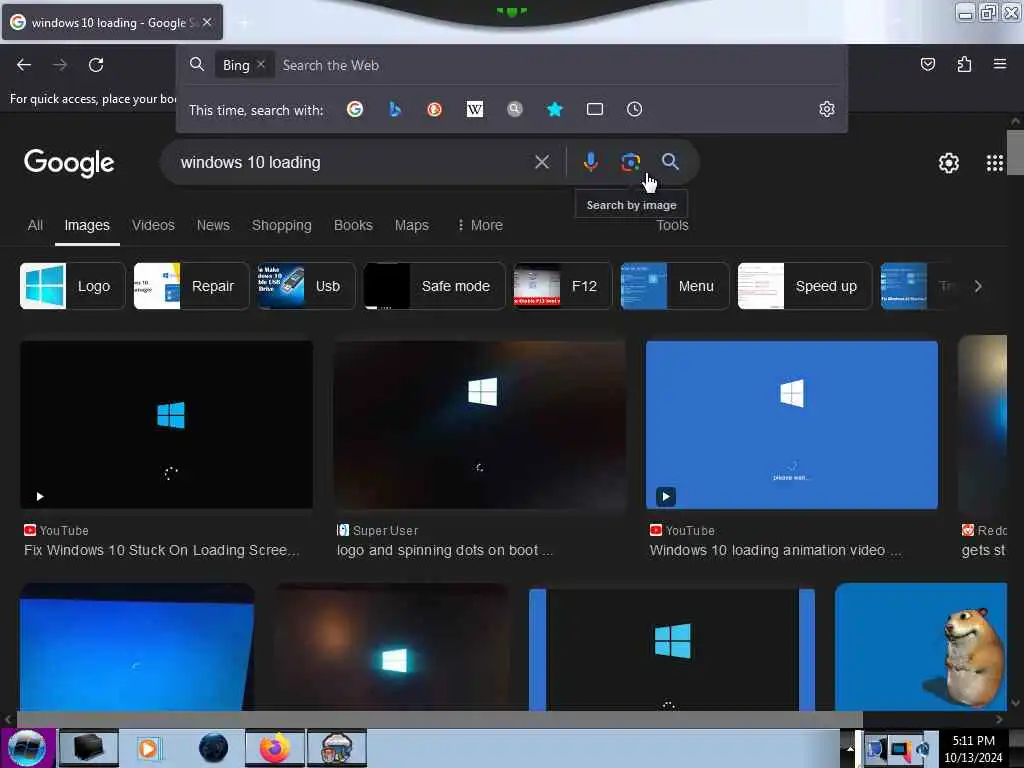Switch to the Shopping tab
The height and width of the screenshot is (768, 1024).
(281, 225)
